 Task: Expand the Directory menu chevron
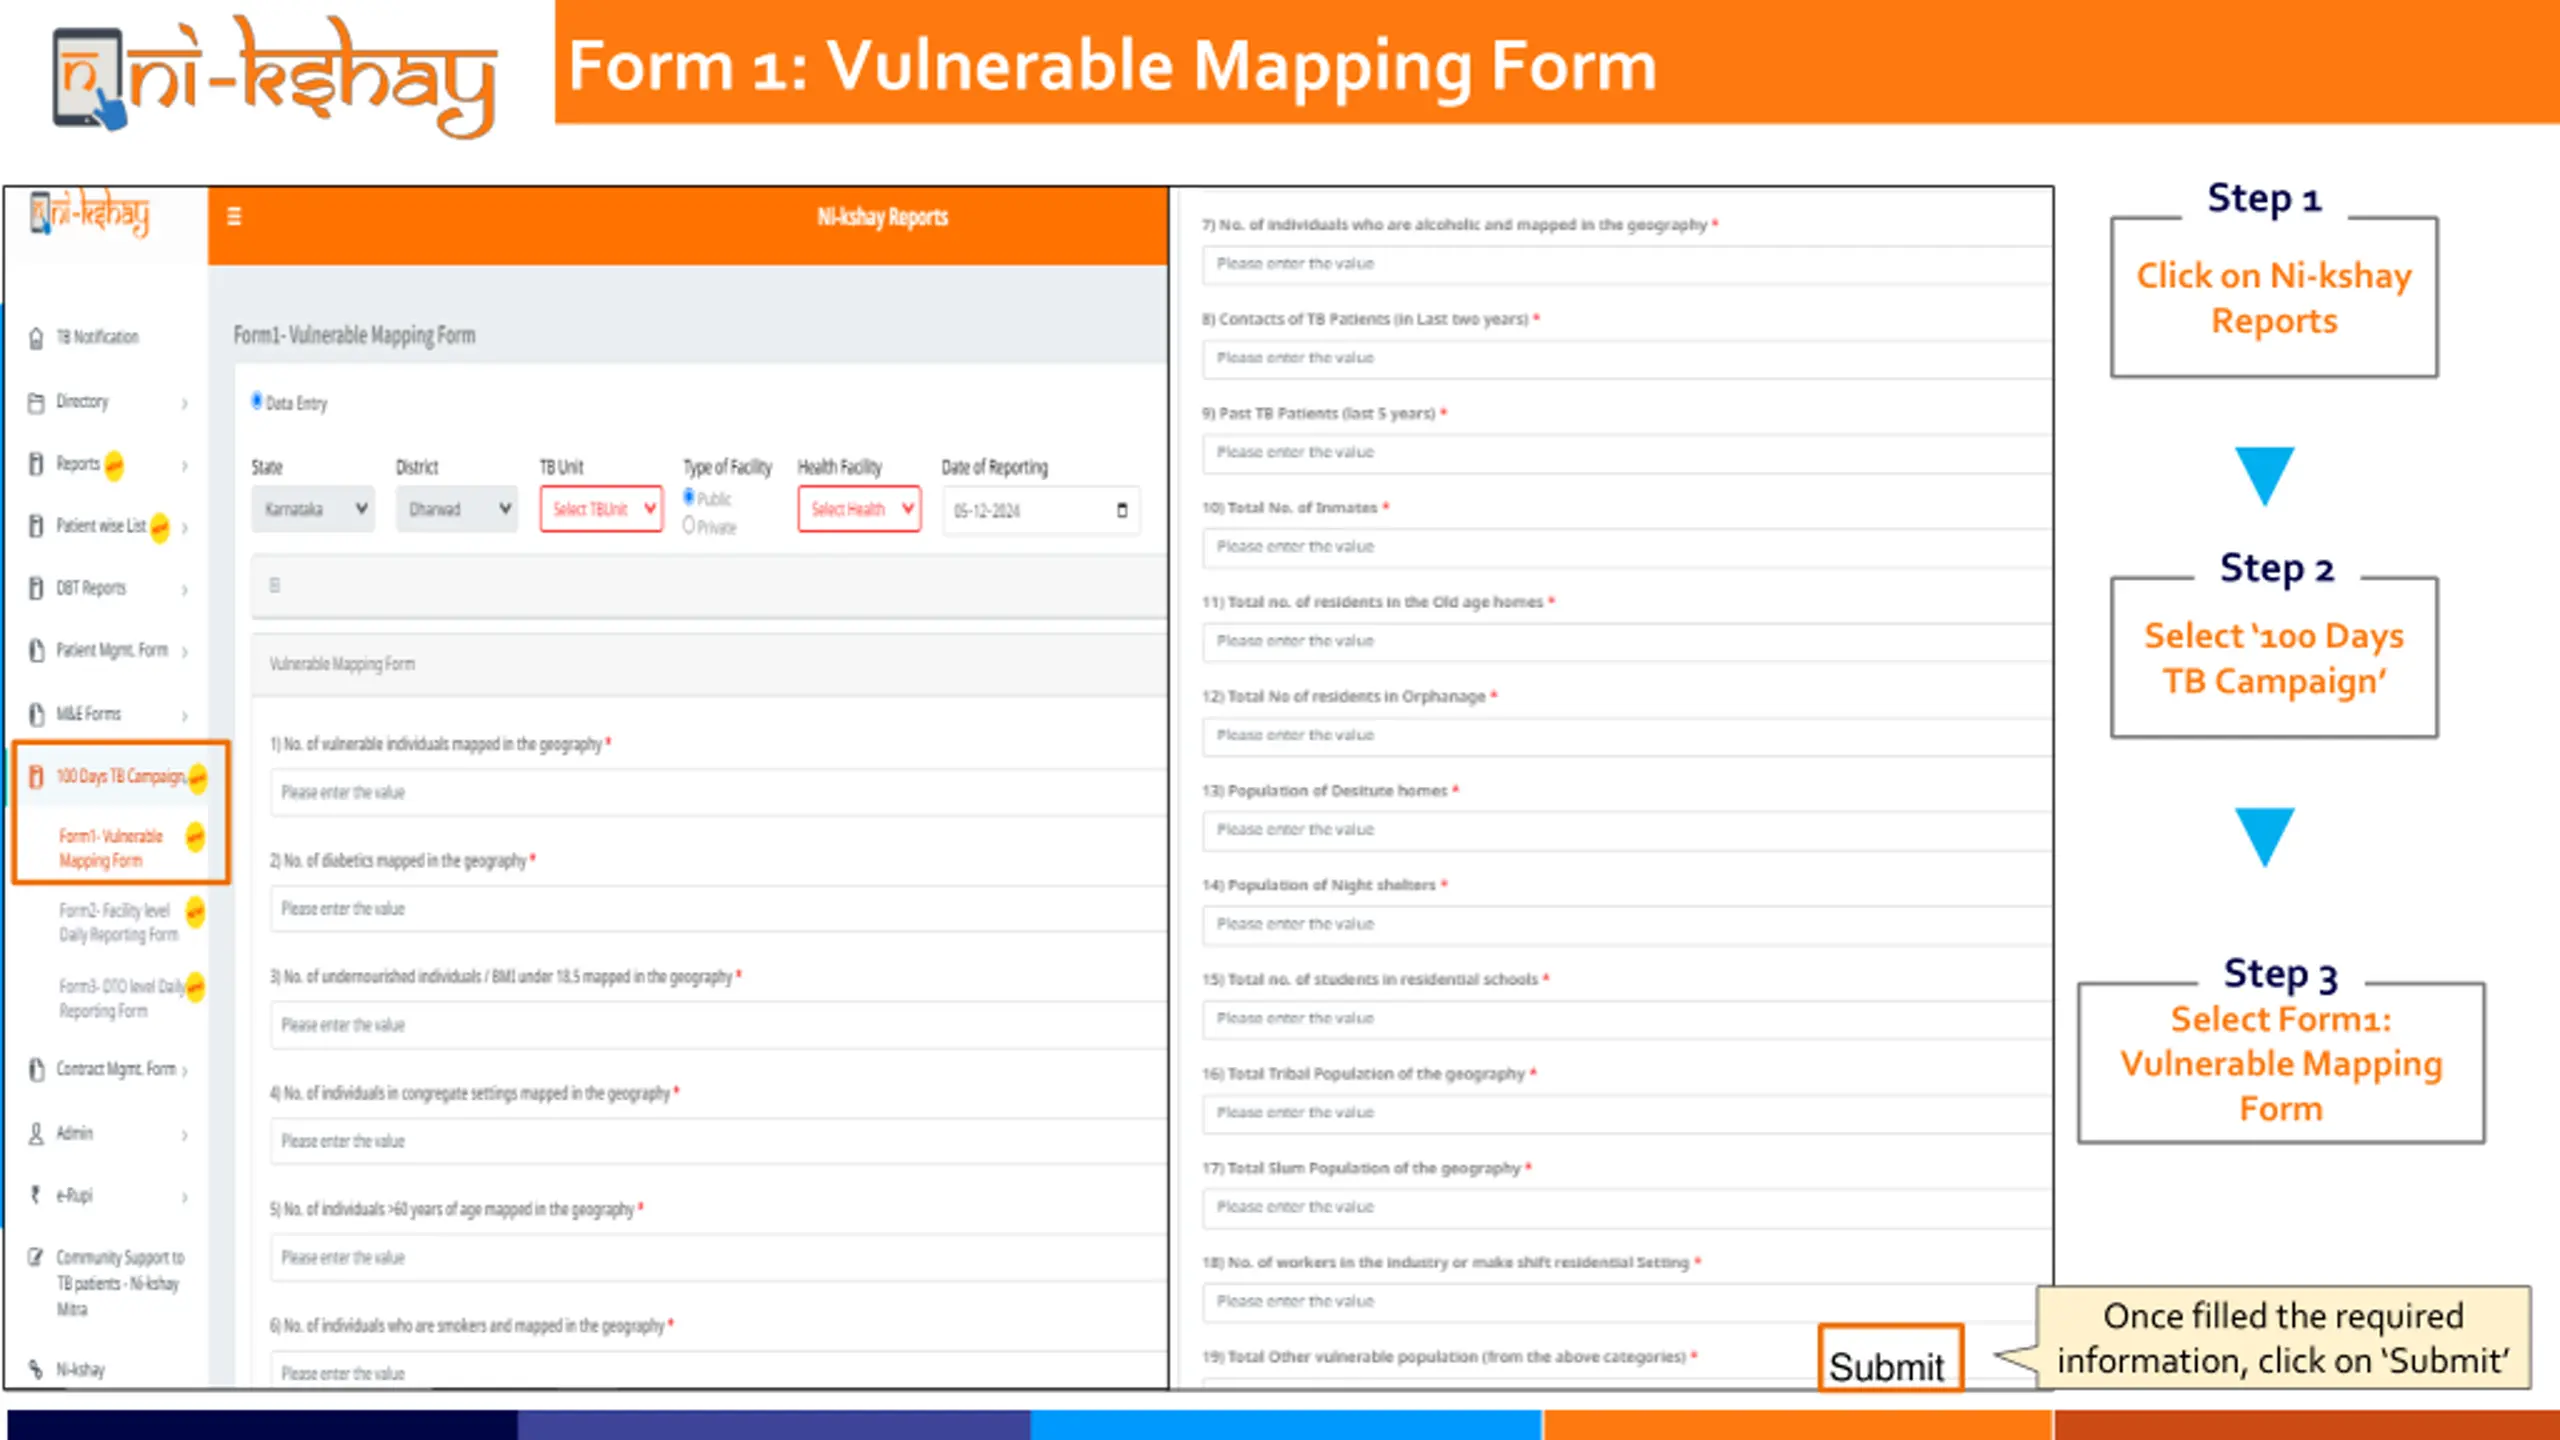click(x=185, y=403)
